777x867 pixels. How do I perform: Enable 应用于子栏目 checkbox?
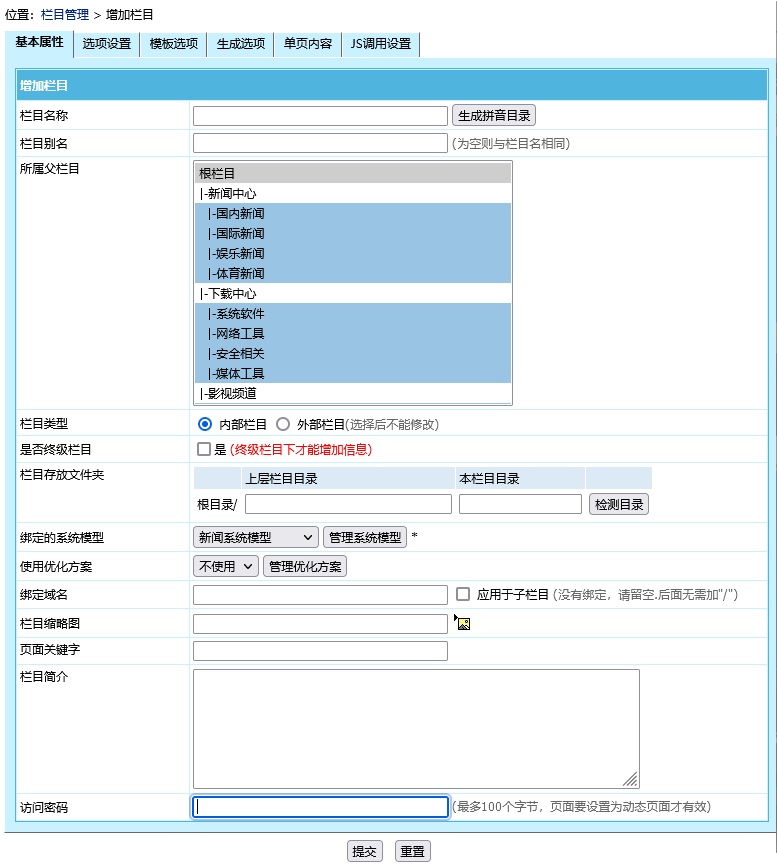pos(463,594)
